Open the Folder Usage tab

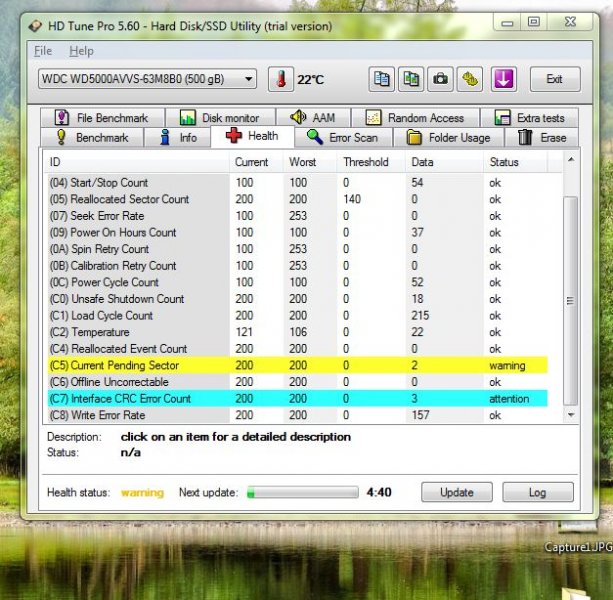(448, 138)
